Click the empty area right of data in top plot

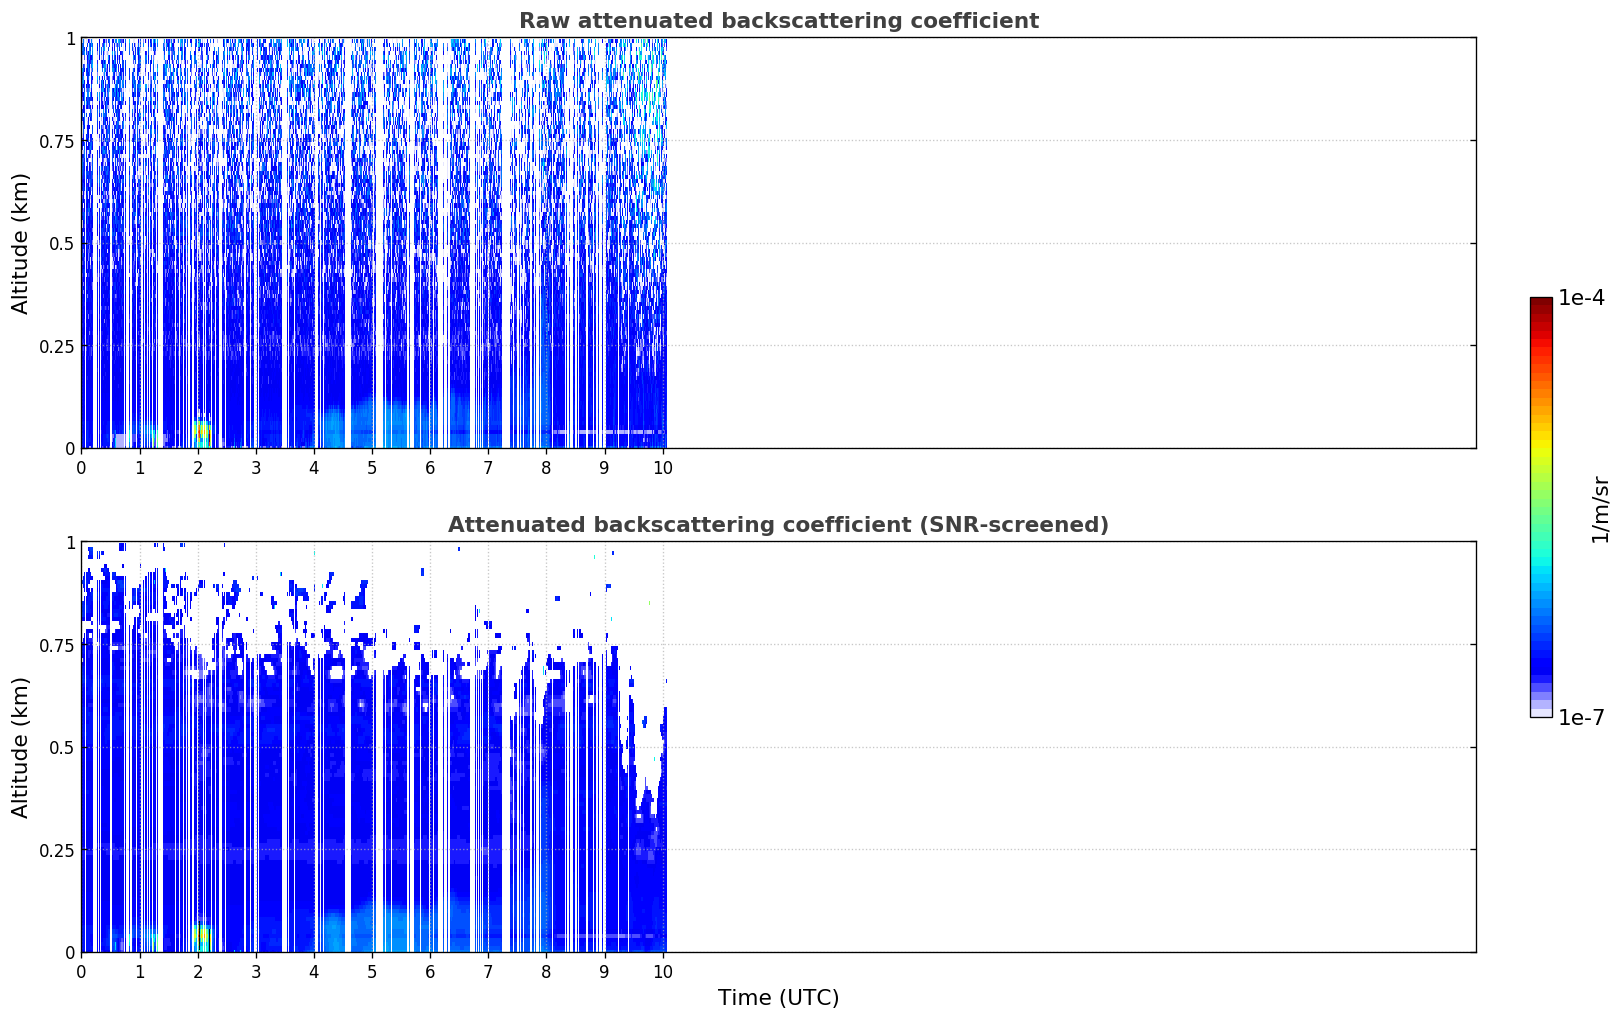(x=1071, y=243)
